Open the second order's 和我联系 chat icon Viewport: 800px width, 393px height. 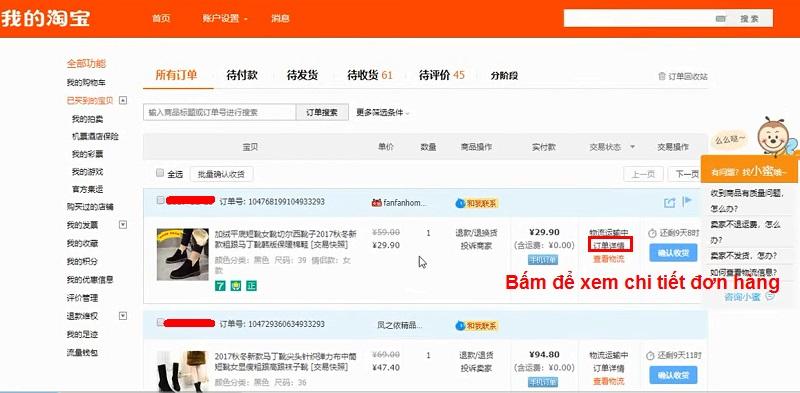click(460, 326)
